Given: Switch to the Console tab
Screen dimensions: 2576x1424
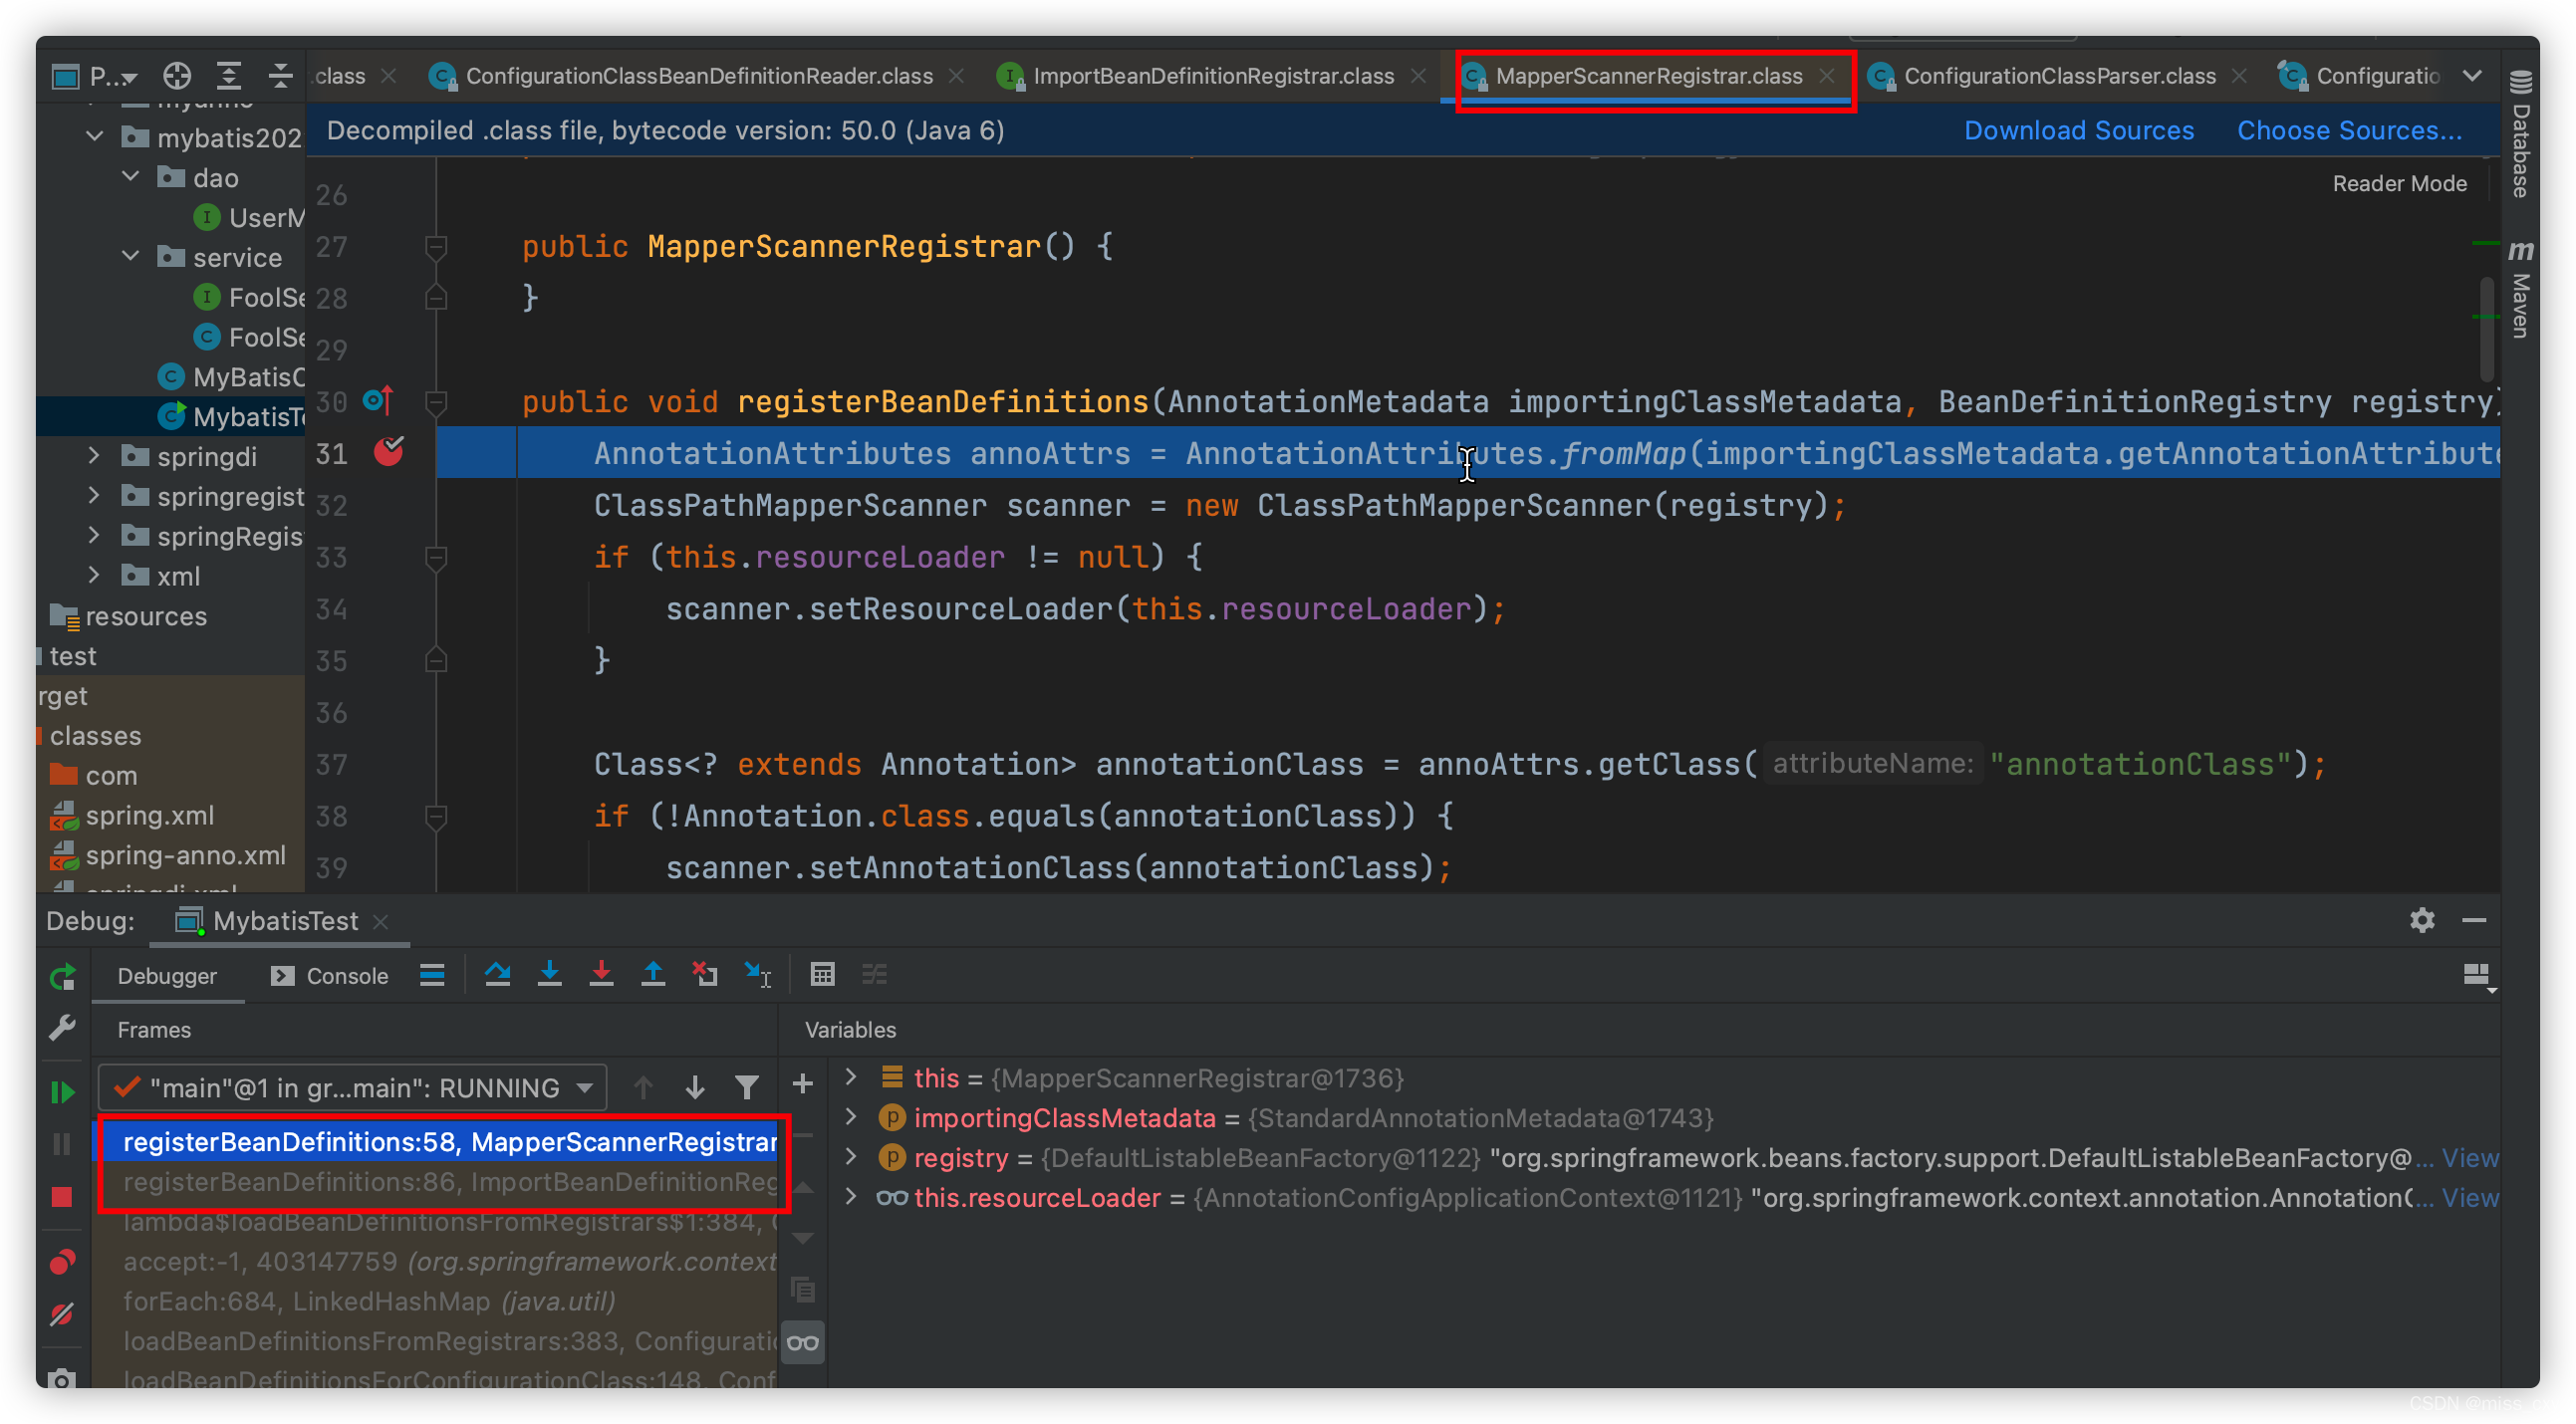Looking at the screenshot, I should pos(329,975).
